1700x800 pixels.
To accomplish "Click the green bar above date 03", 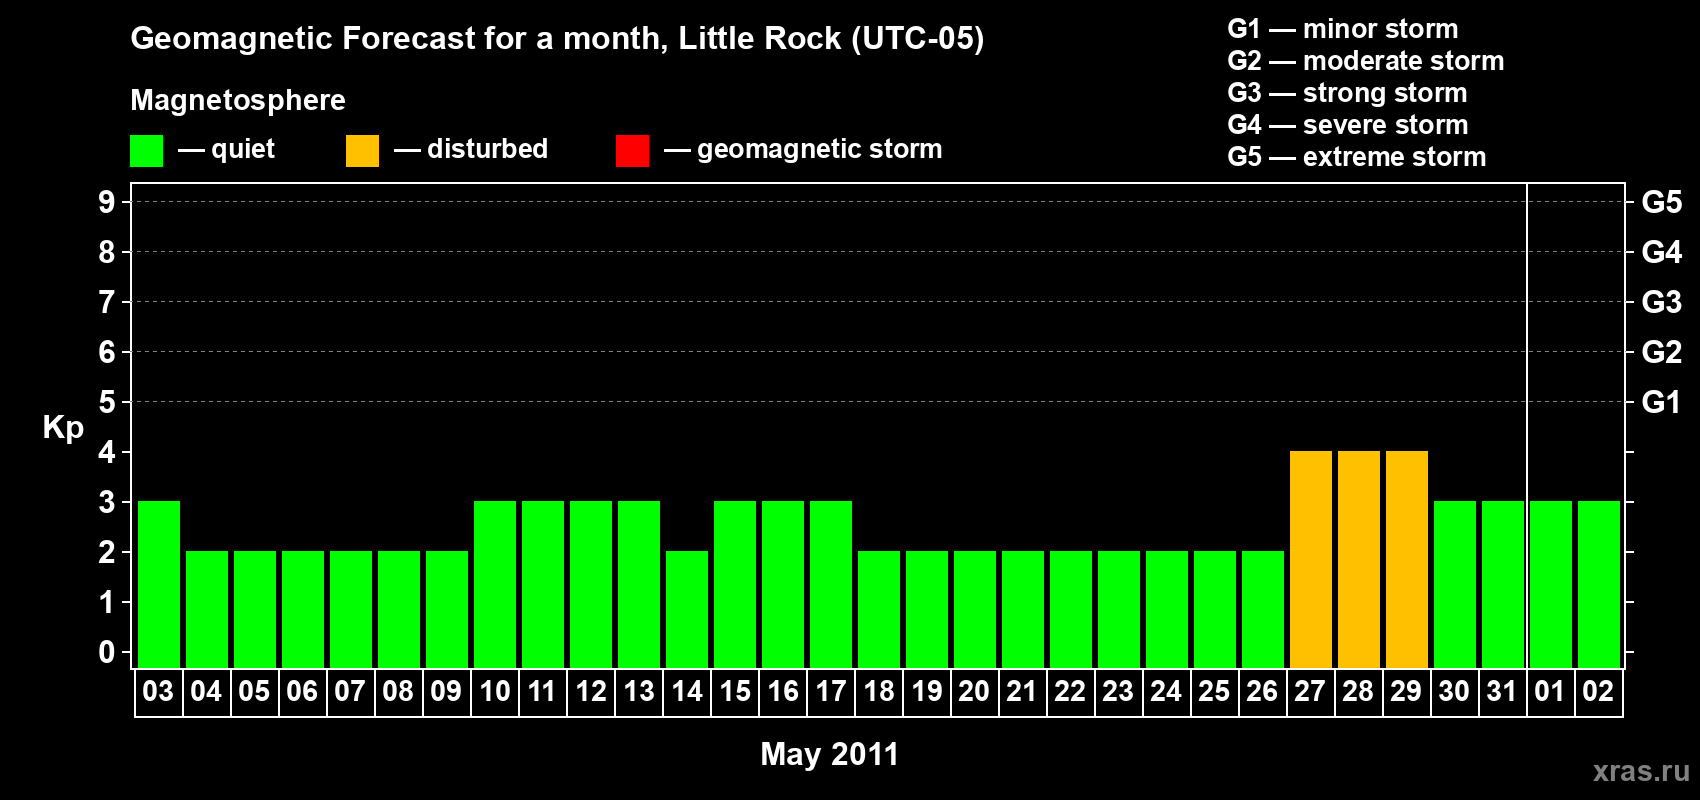I will [x=159, y=584].
